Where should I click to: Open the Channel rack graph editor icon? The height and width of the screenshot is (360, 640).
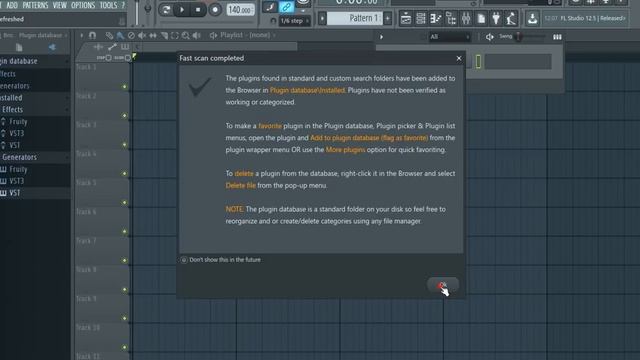(x=557, y=37)
